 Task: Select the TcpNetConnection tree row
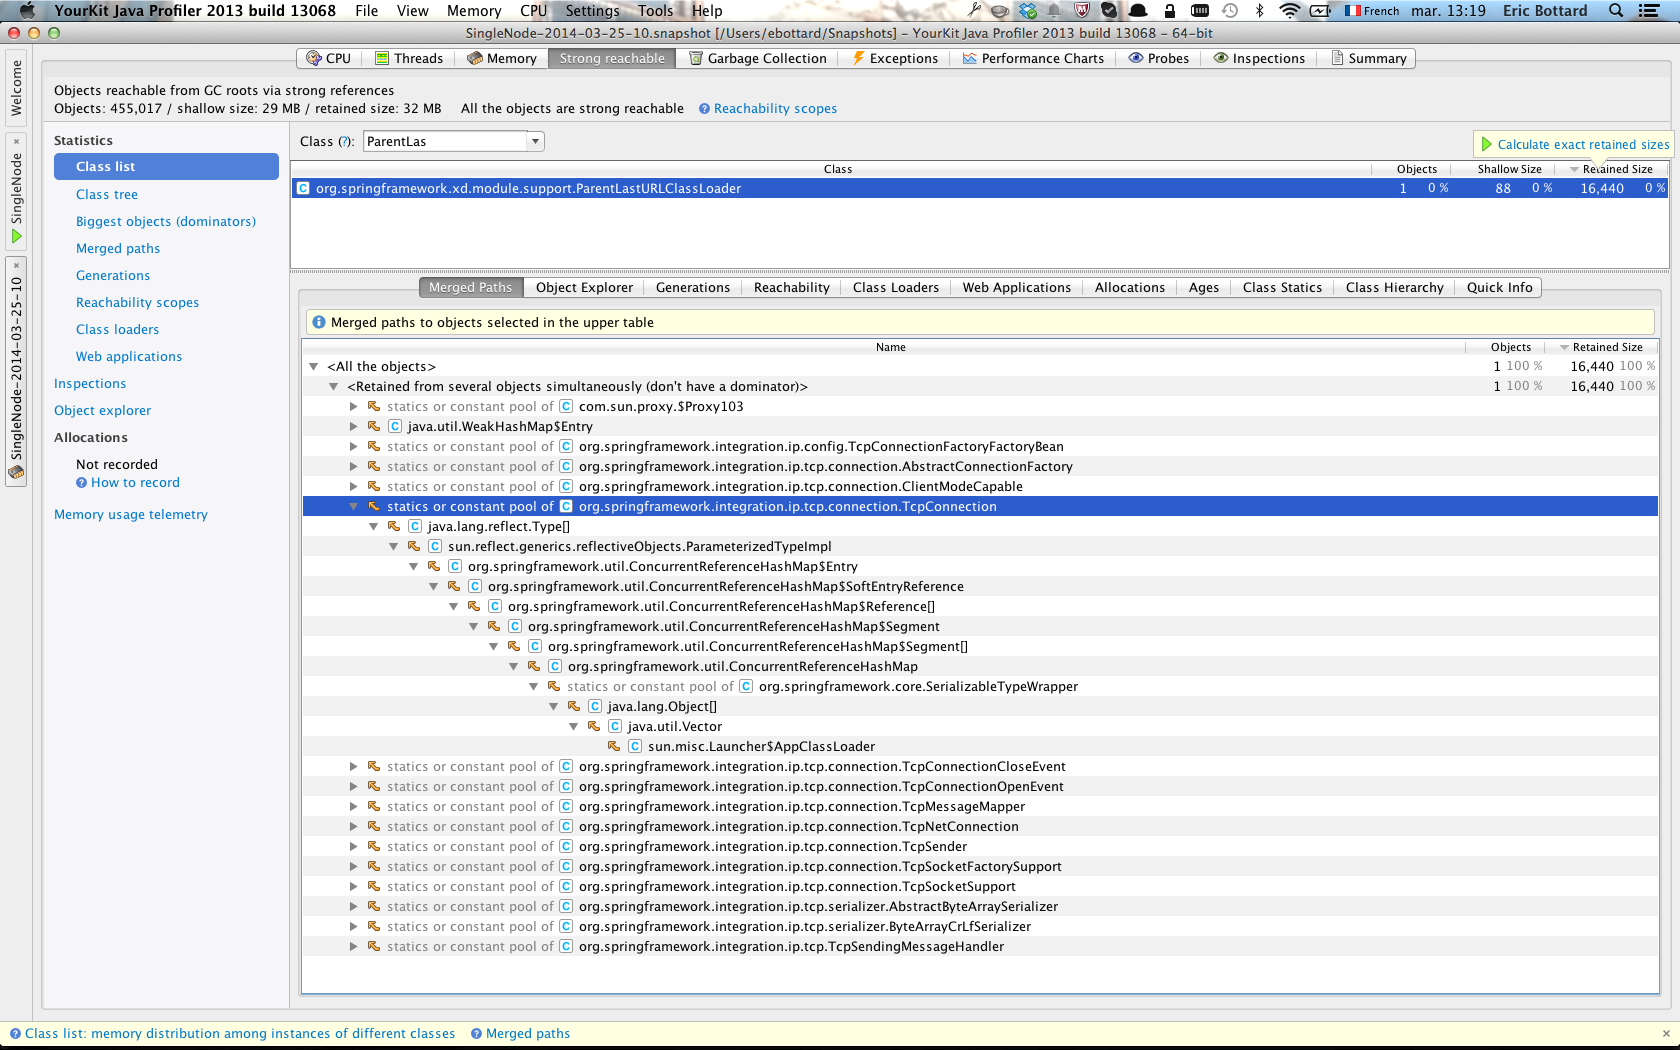tap(980, 827)
